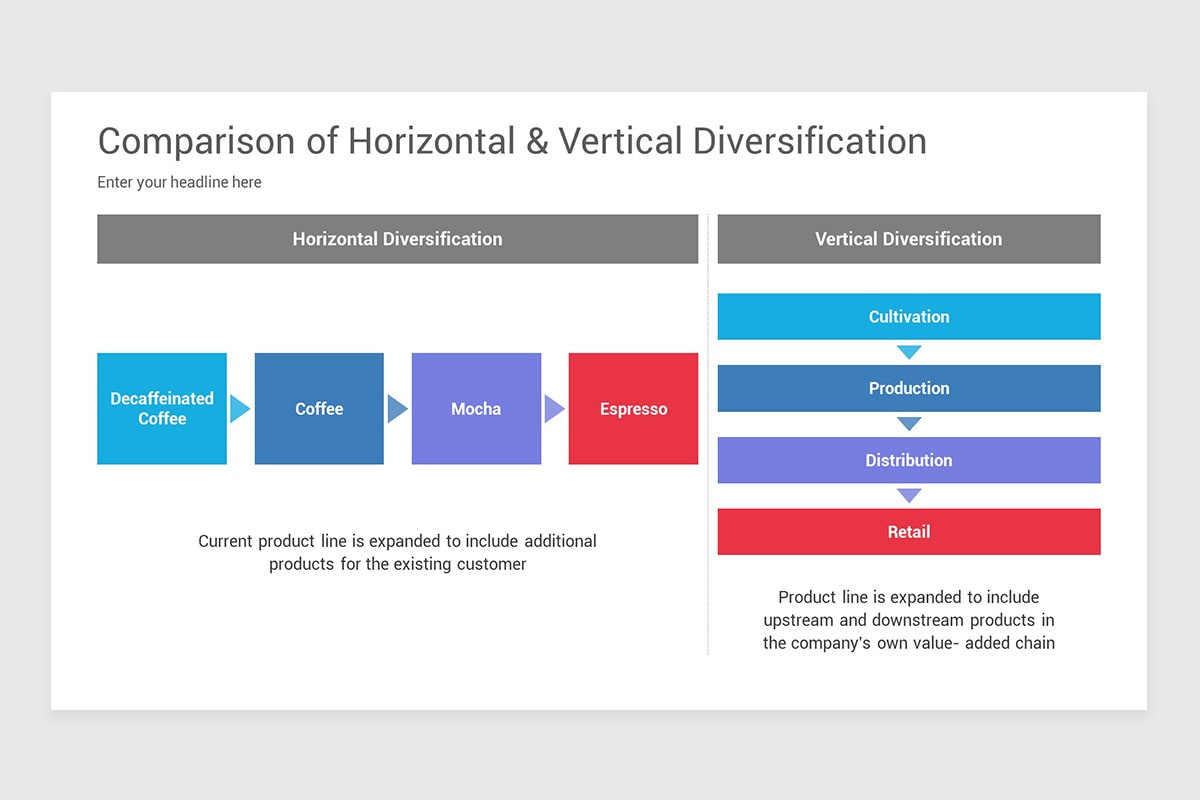Select the Decaffeinated Coffee box

(x=161, y=409)
